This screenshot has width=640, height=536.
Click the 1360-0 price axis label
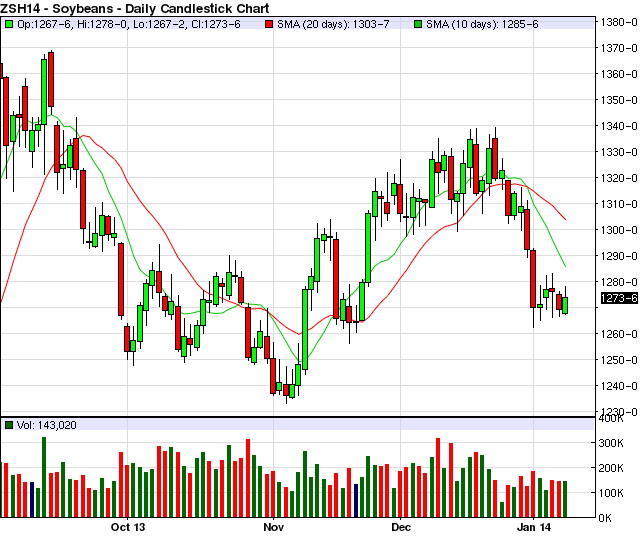click(619, 74)
